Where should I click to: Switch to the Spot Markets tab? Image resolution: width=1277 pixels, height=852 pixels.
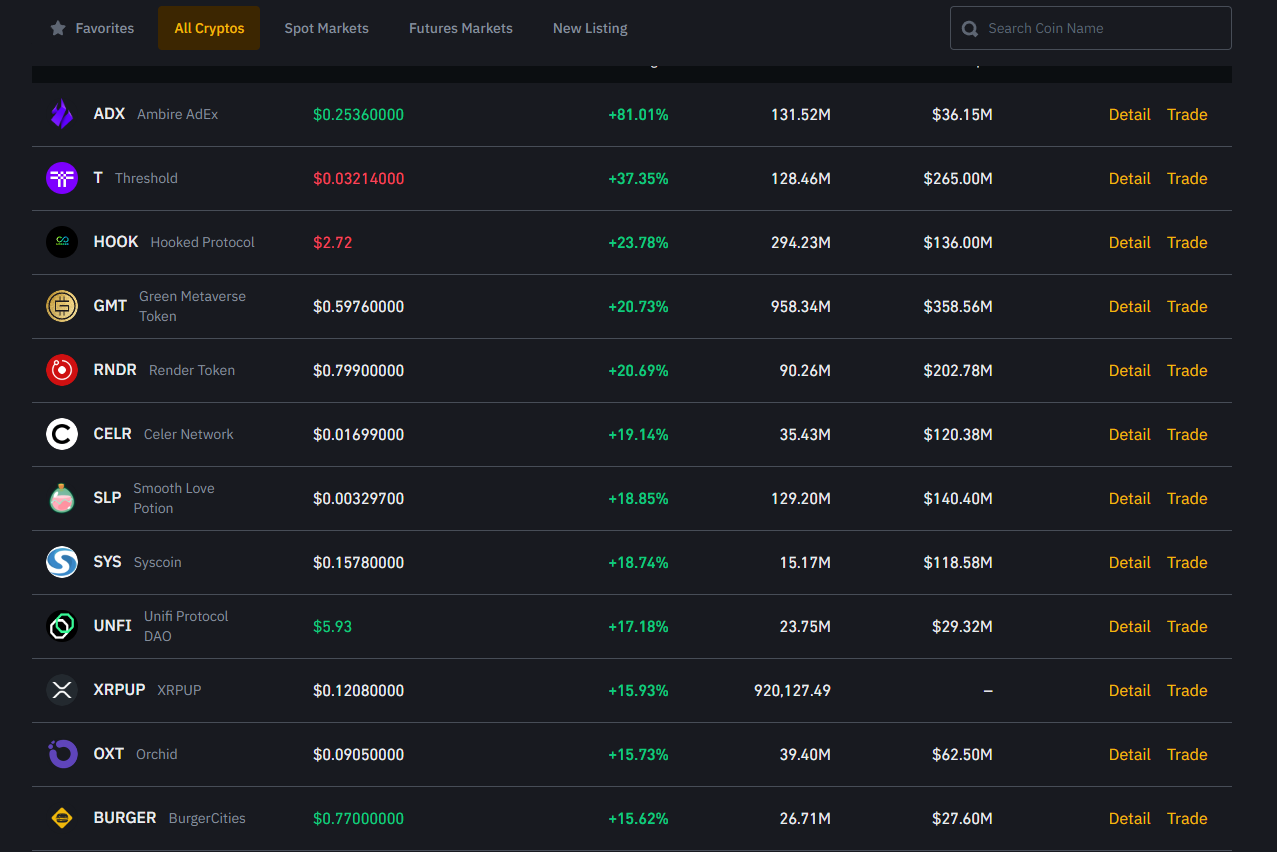326,28
